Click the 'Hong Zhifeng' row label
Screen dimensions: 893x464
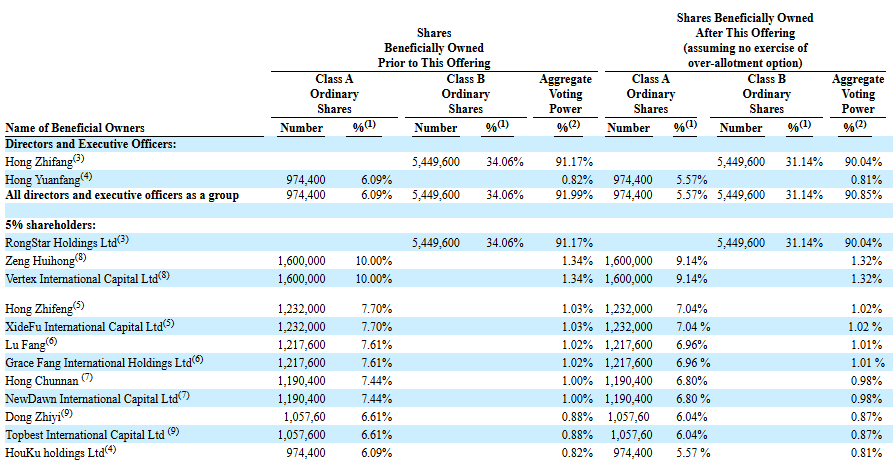coord(39,309)
